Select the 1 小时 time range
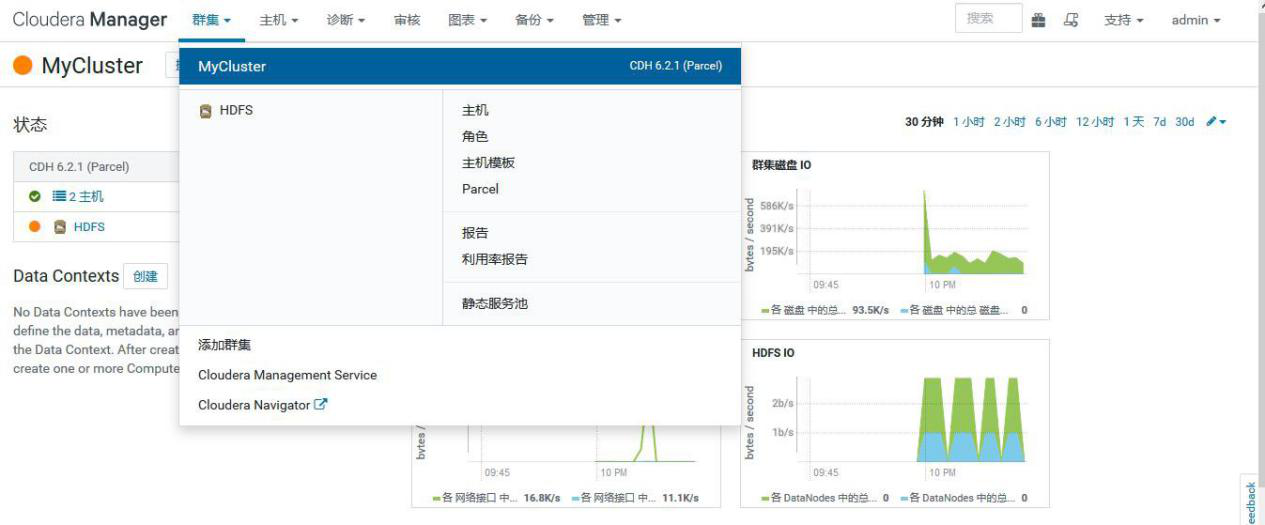The width and height of the screenshot is (1265, 525). (x=969, y=122)
